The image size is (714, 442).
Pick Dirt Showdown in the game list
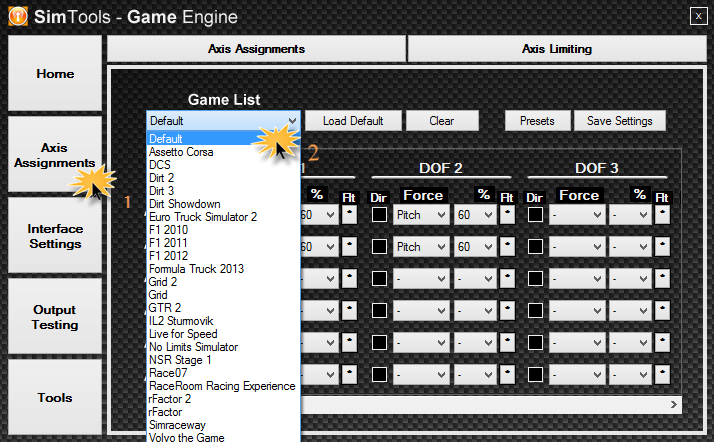(x=223, y=203)
